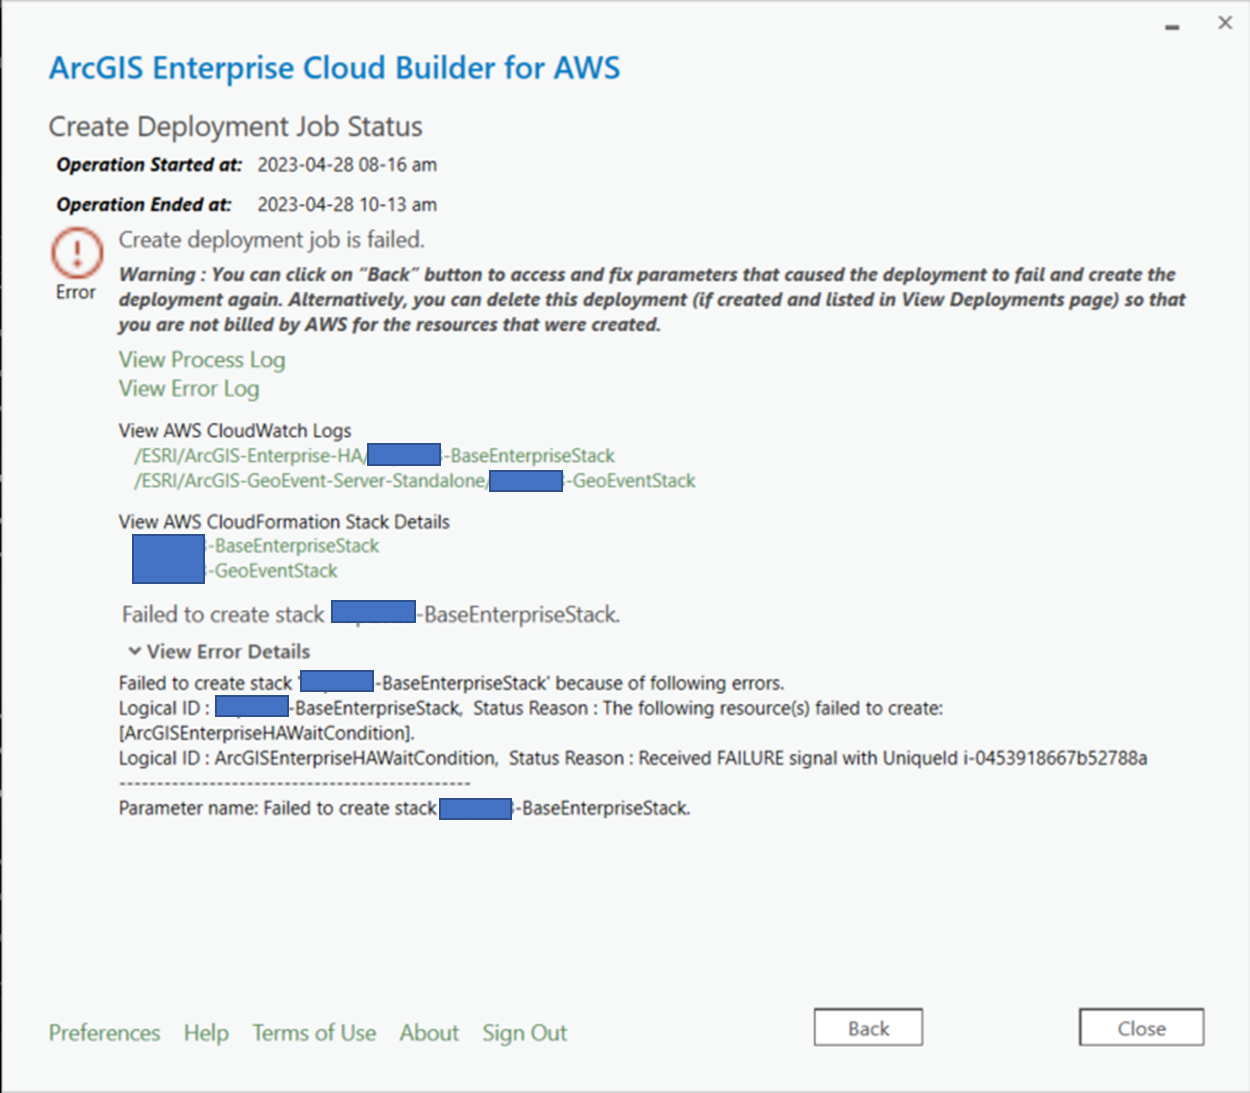Screen dimensions: 1250x1093
Task: Click the ArcGIS Enterprise Cloud Builder heading
Action: (334, 68)
